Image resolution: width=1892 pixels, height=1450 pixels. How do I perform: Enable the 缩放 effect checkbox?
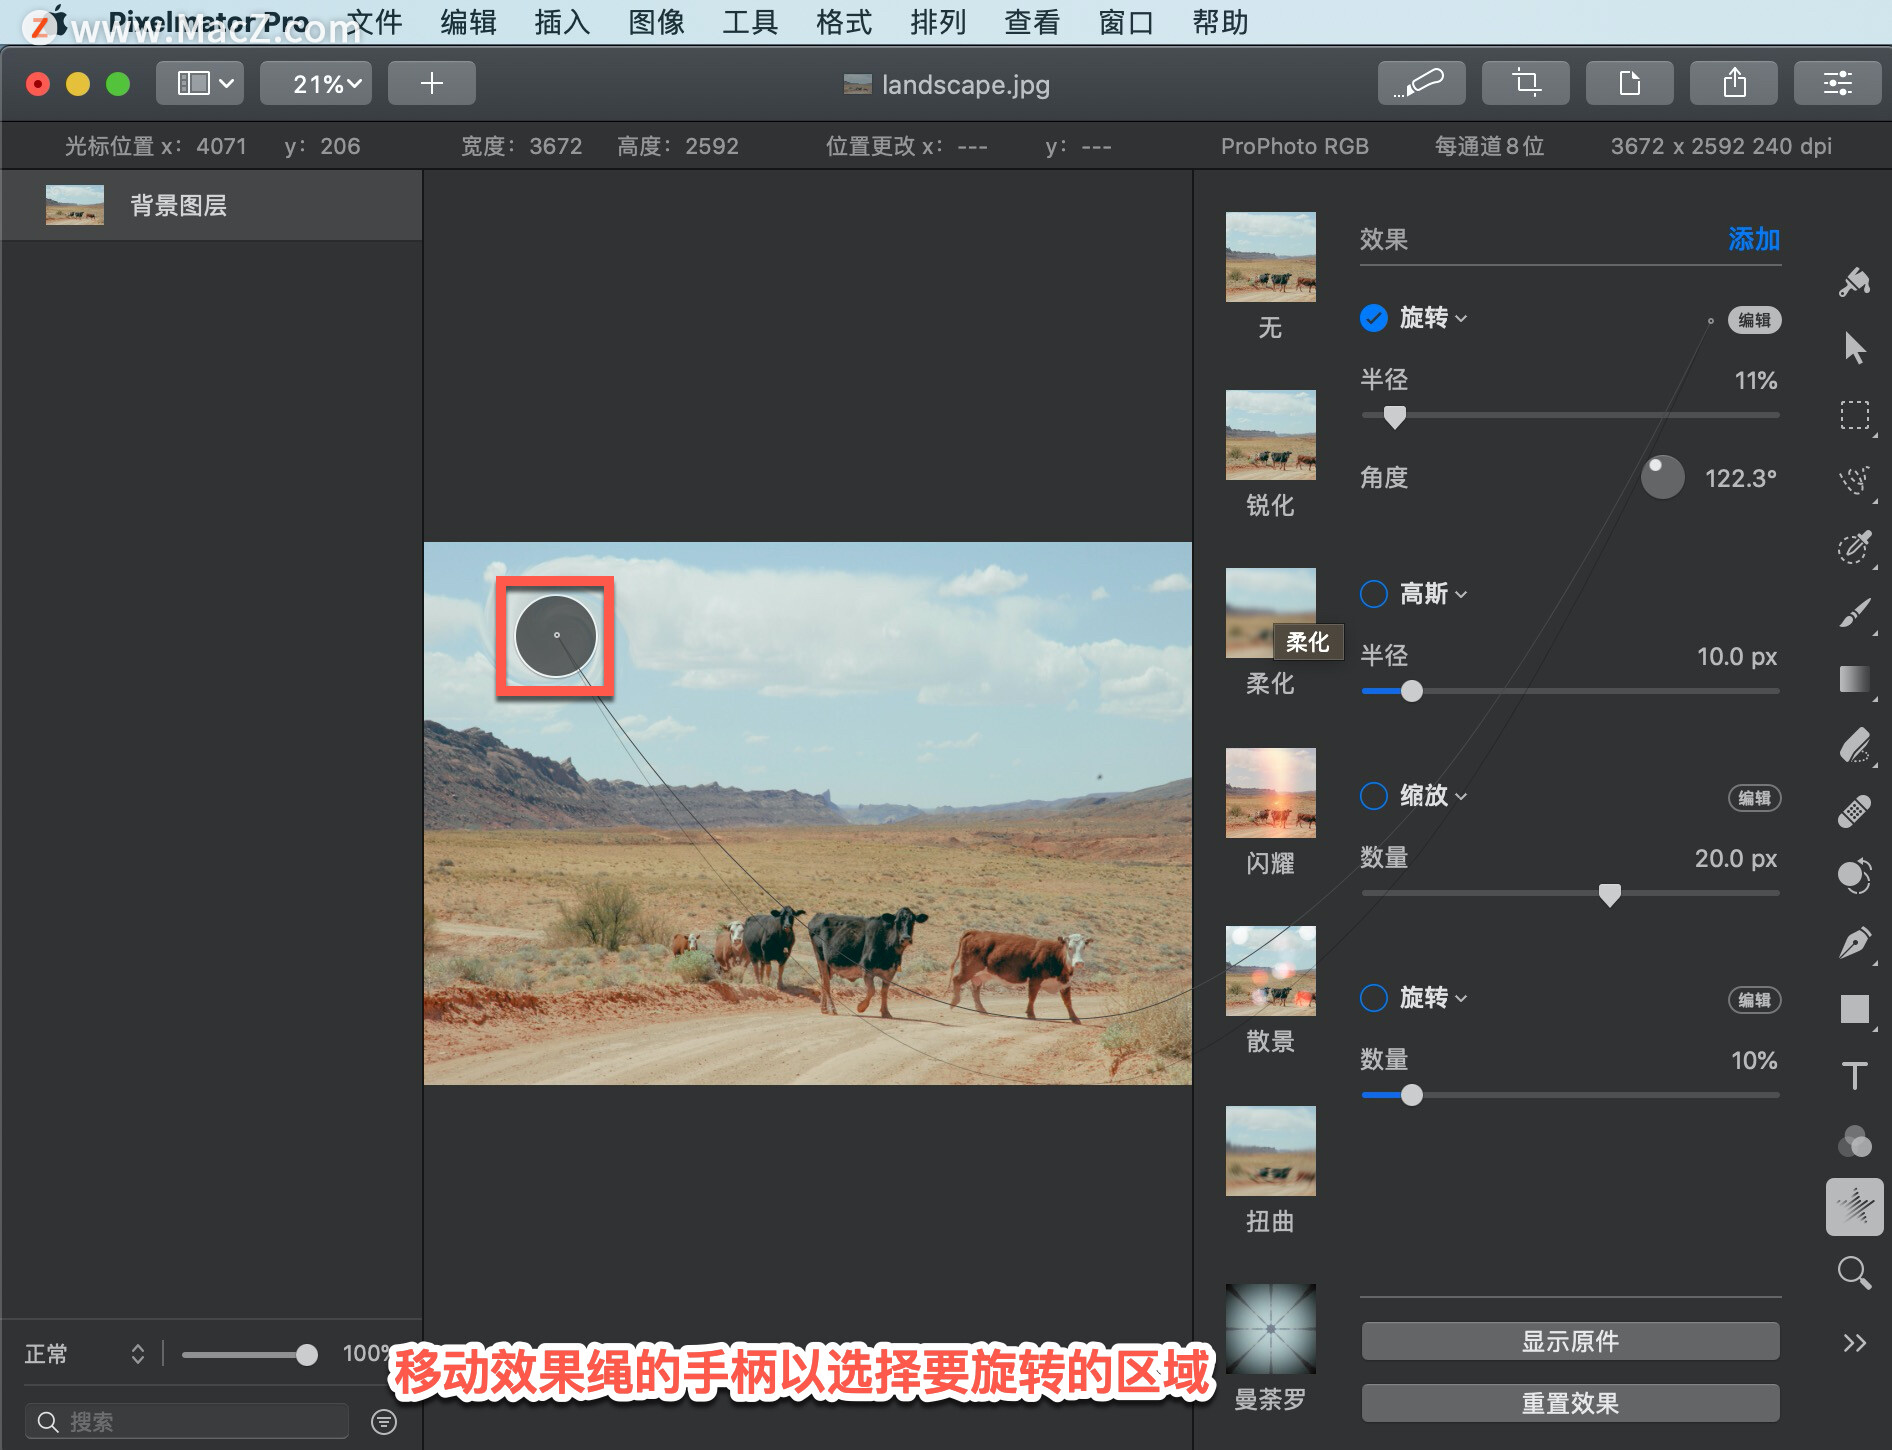tap(1374, 796)
